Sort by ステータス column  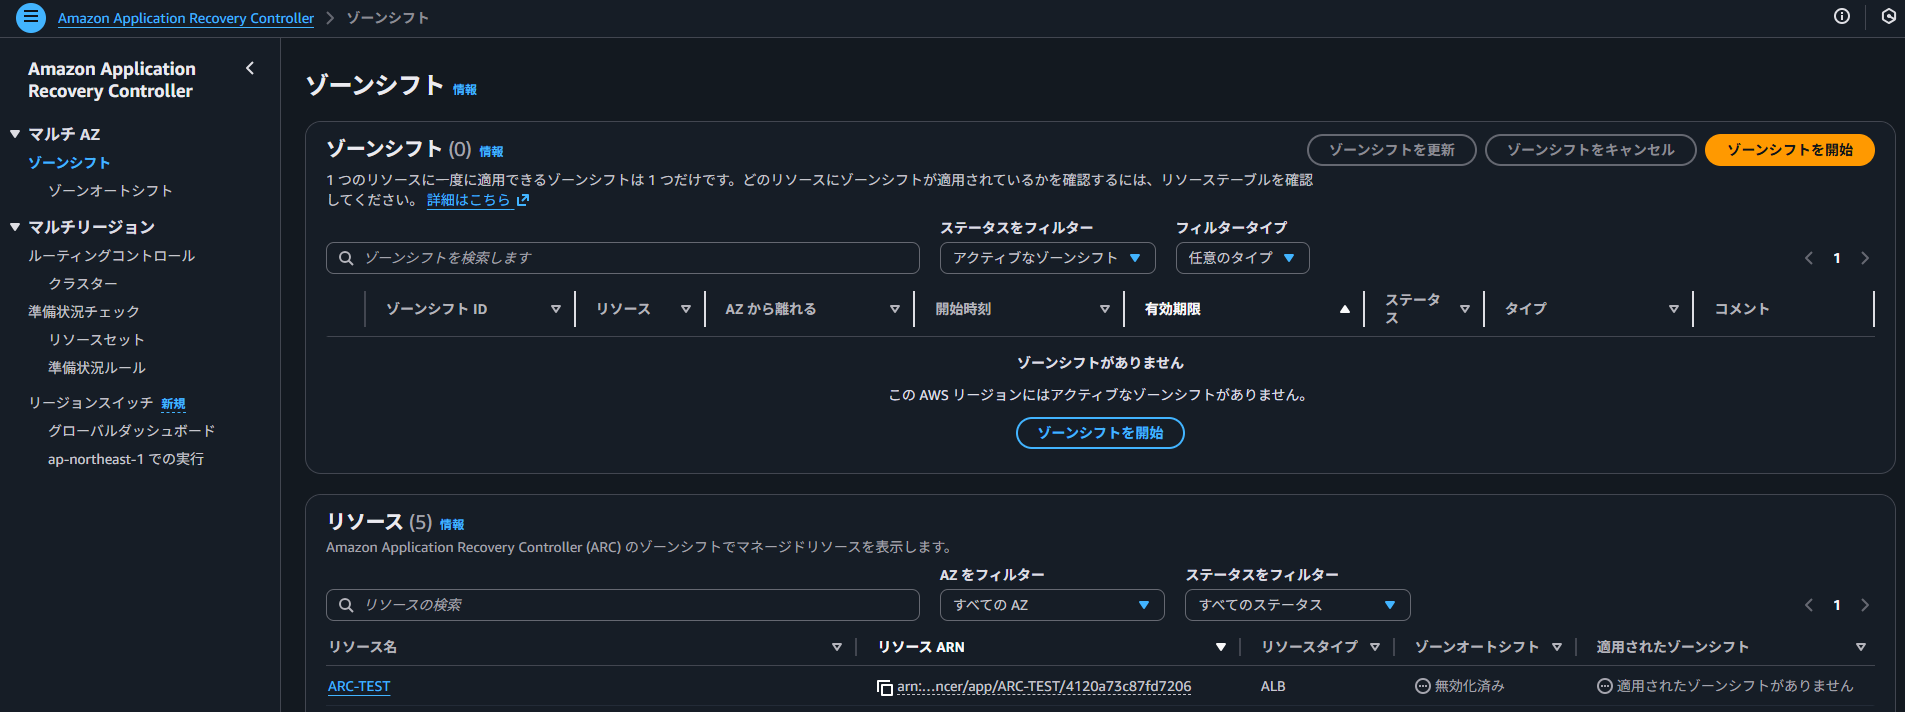coord(1465,309)
